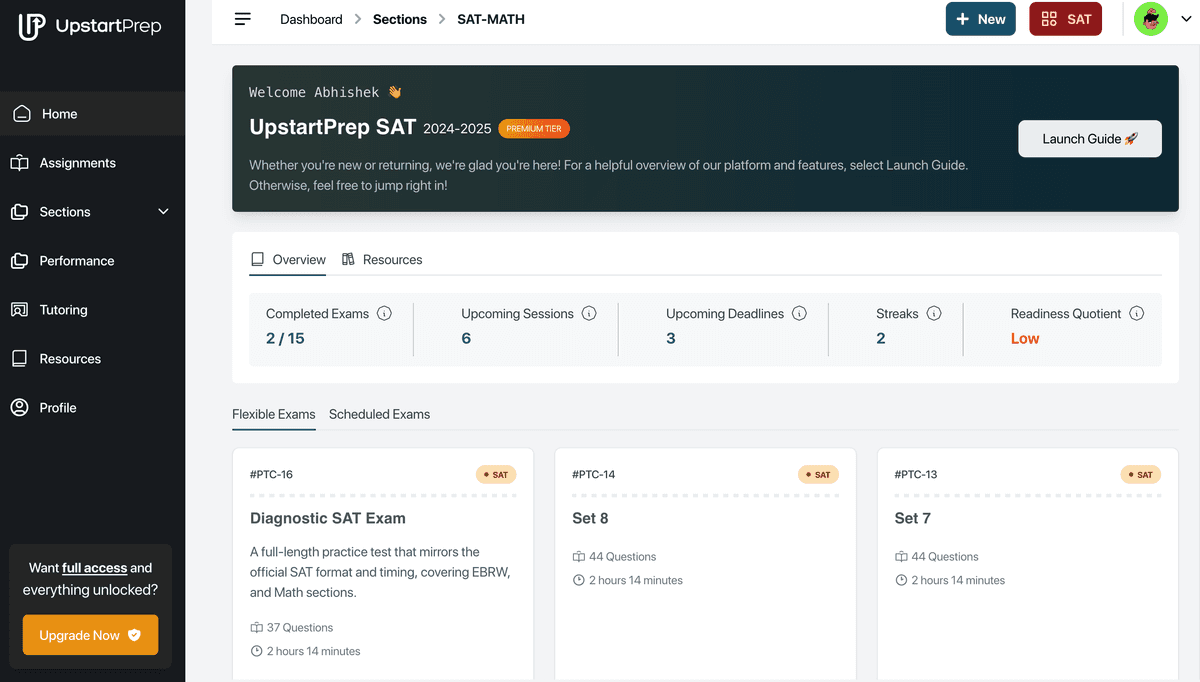Switch to the Overview tab
The height and width of the screenshot is (682, 1200).
point(288,260)
